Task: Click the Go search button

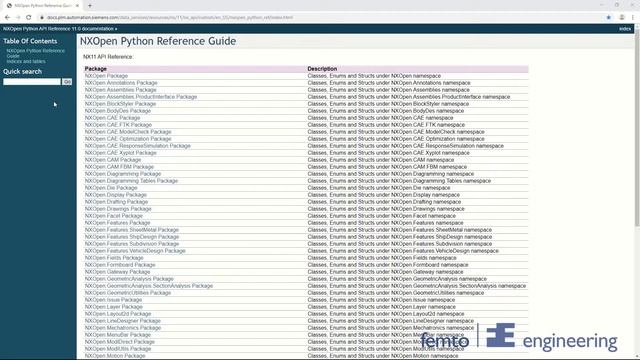Action: 67,82
